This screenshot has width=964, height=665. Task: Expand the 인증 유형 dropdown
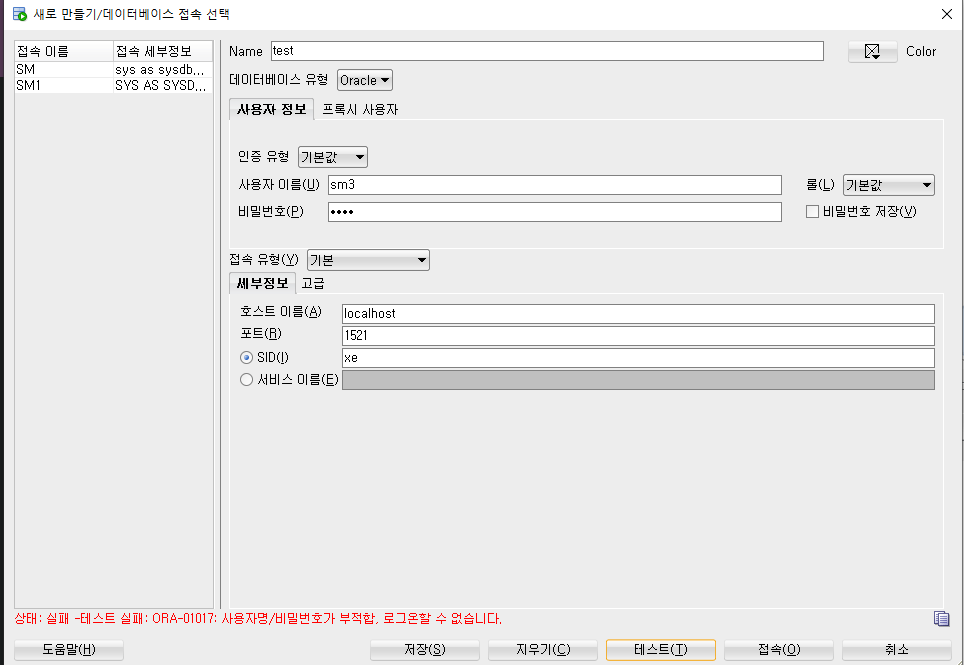tap(333, 157)
